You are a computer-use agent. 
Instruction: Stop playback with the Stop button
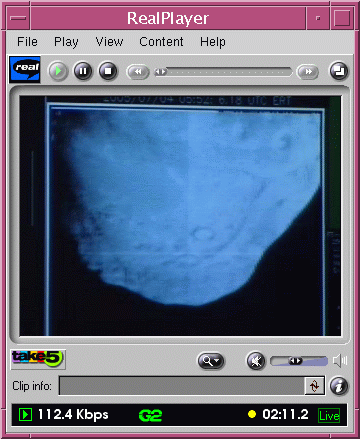click(x=108, y=71)
